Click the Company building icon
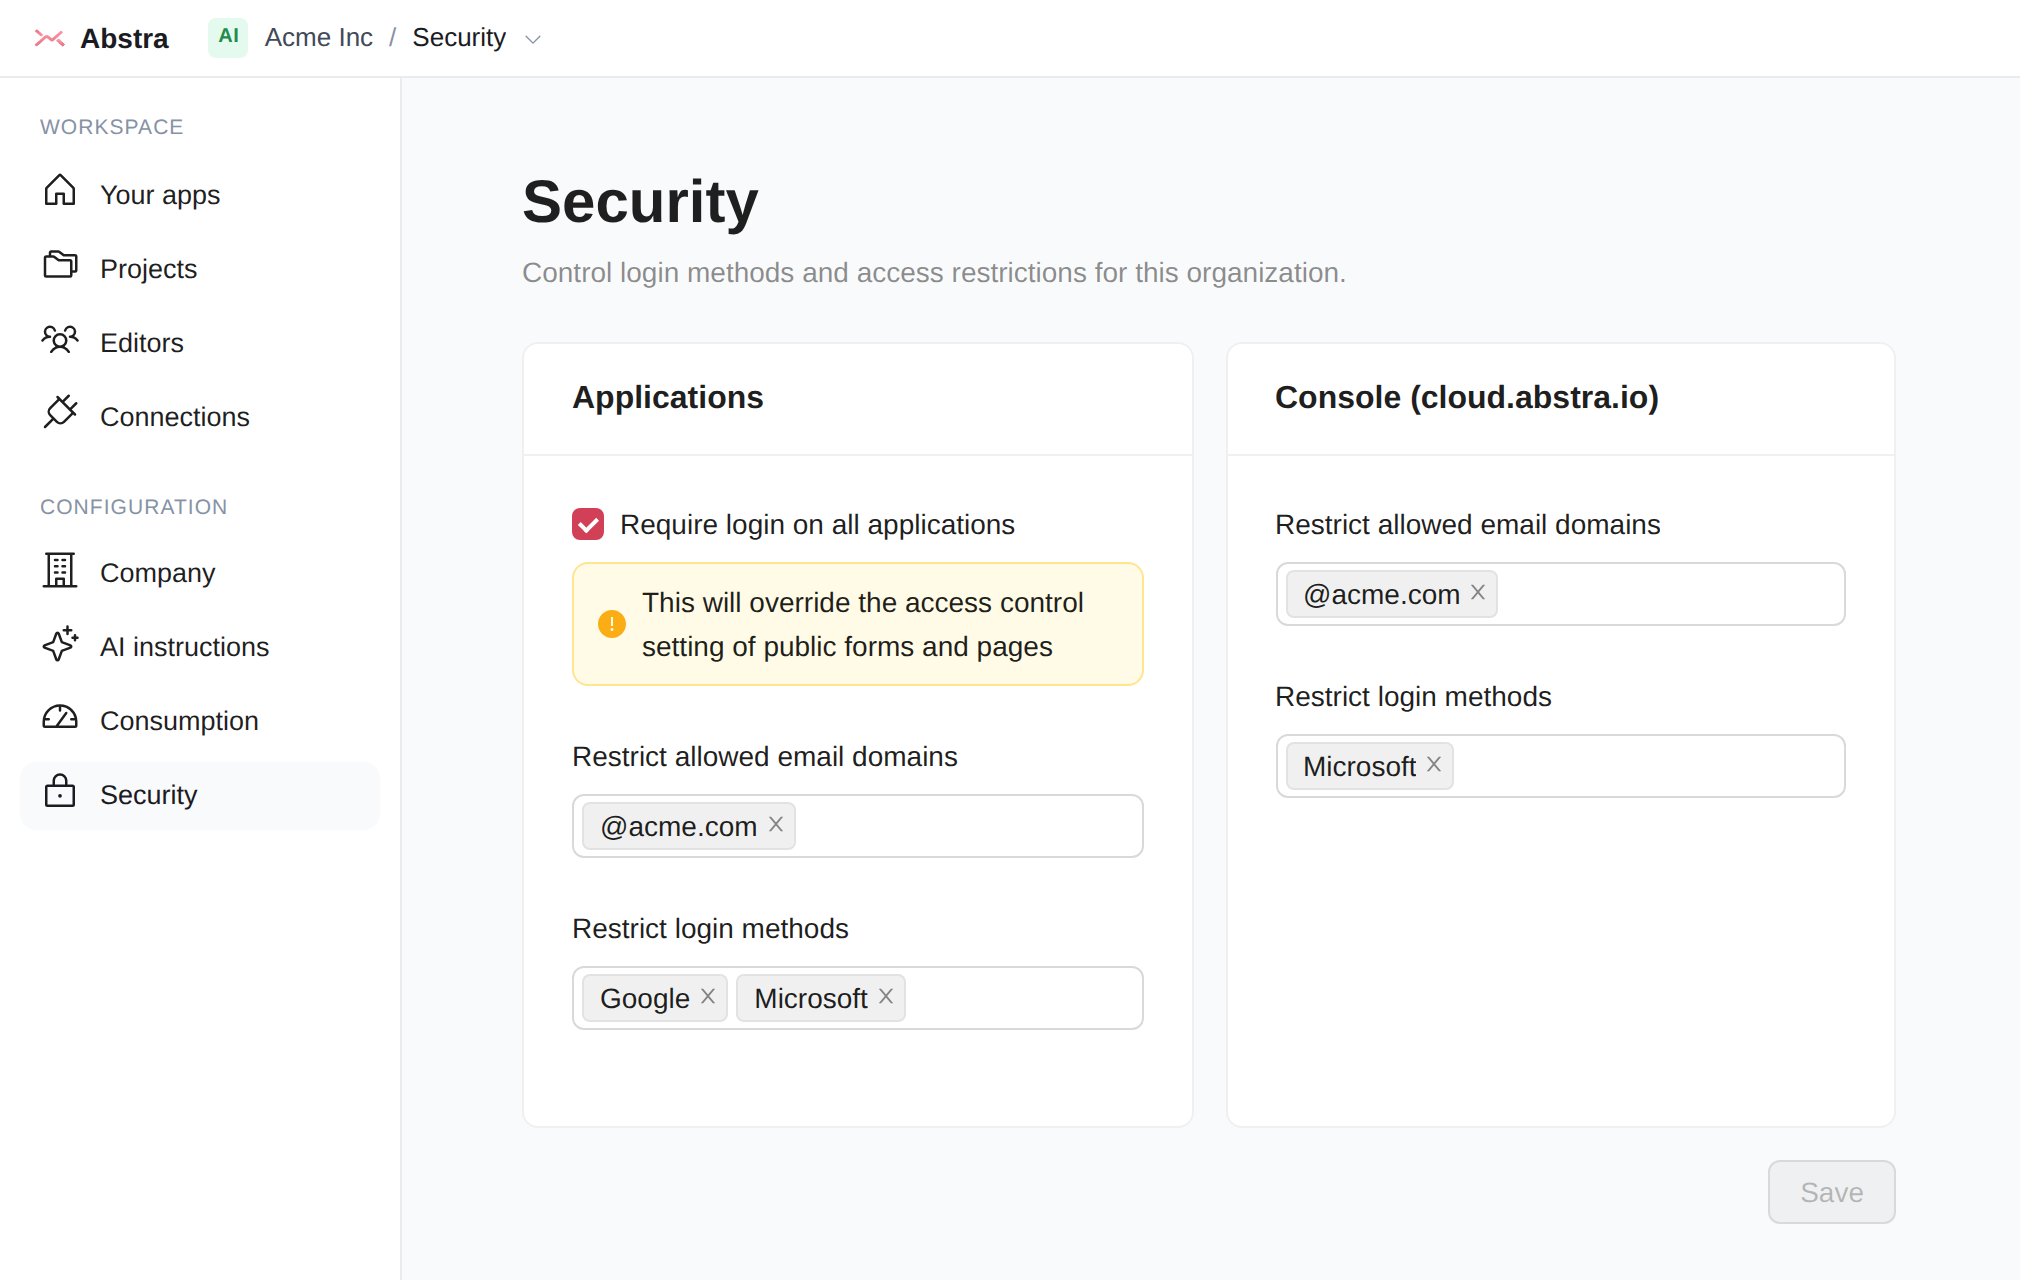2020x1280 pixels. [60, 569]
